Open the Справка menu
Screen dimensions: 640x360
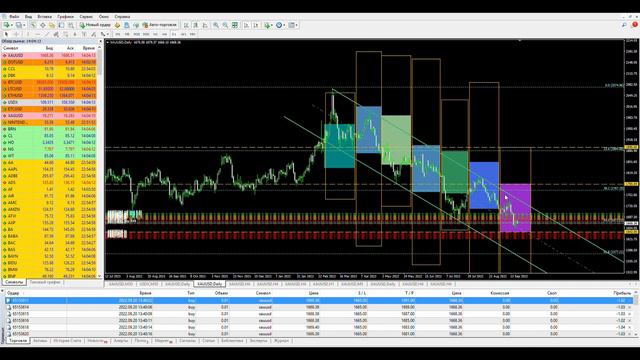[122, 17]
